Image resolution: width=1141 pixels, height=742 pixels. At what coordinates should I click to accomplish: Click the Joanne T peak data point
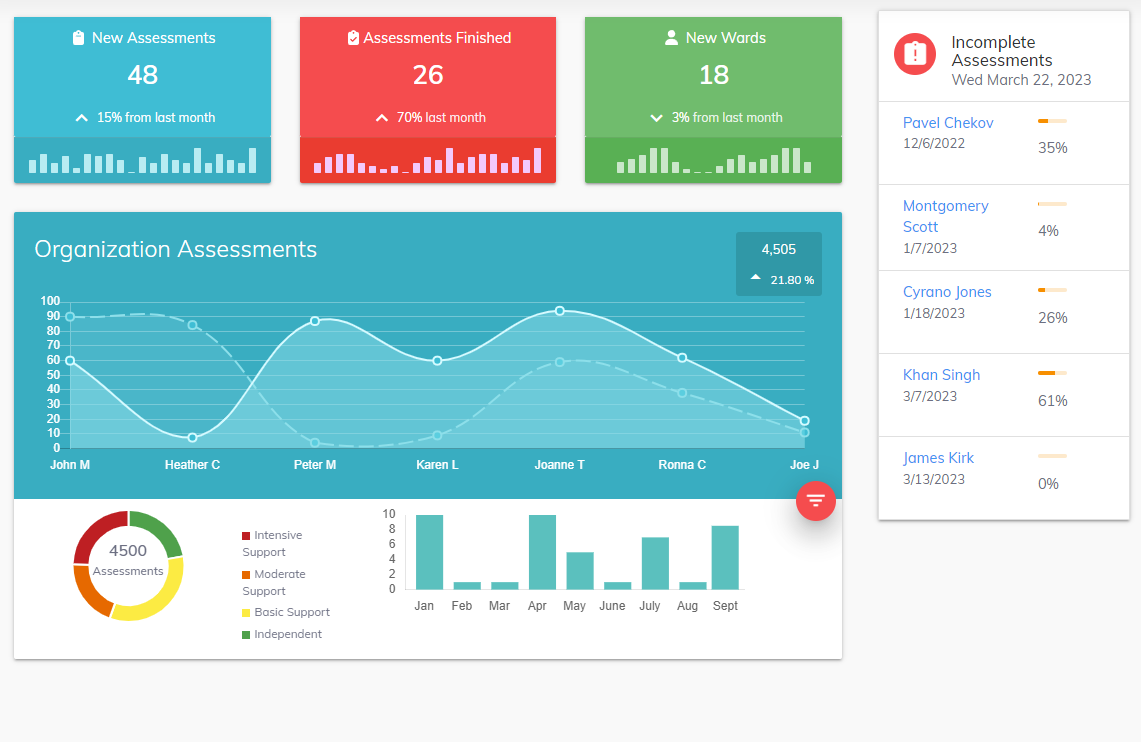click(x=559, y=311)
